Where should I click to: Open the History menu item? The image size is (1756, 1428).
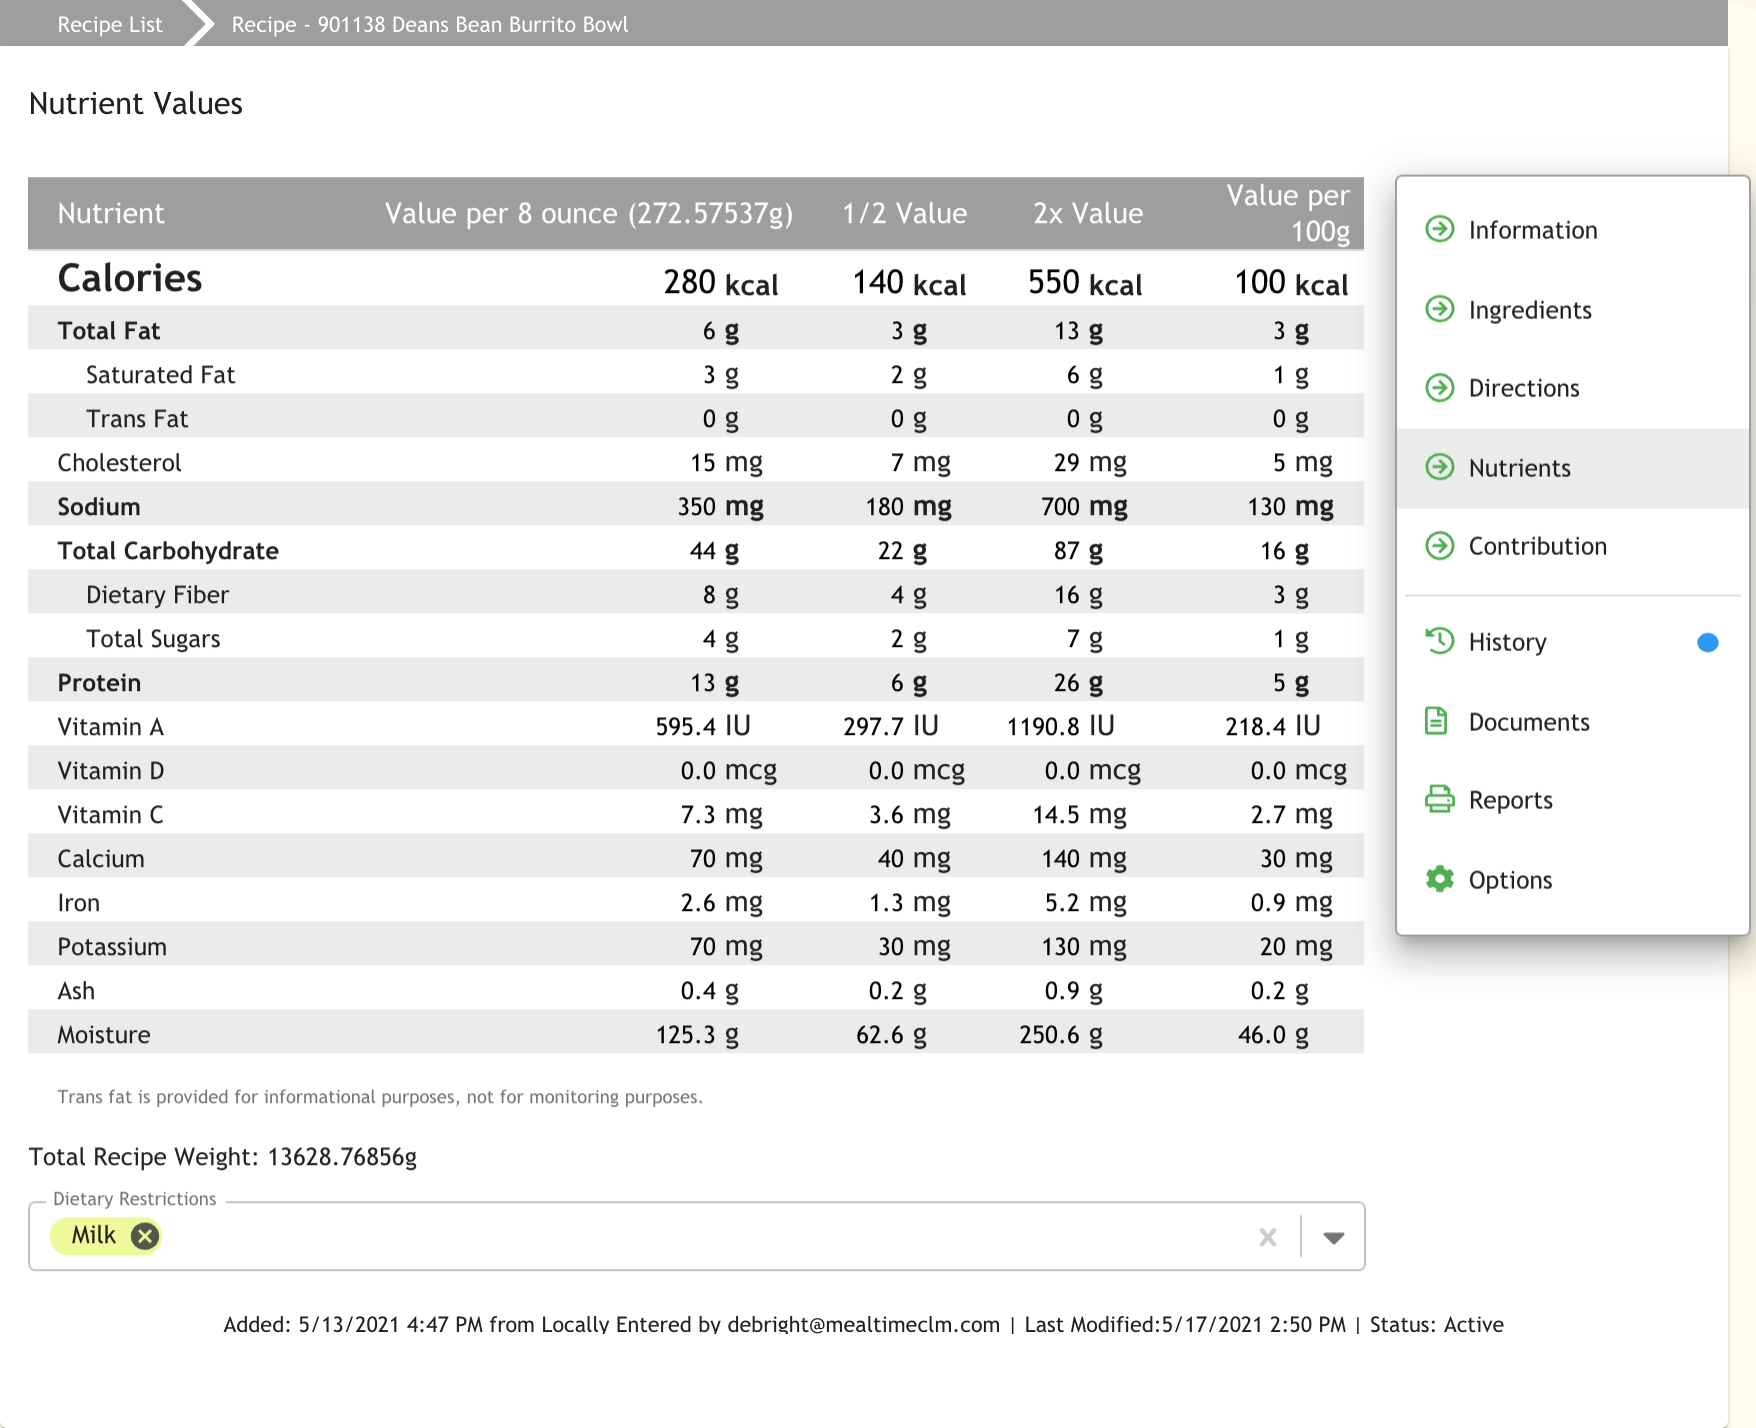point(1572,642)
